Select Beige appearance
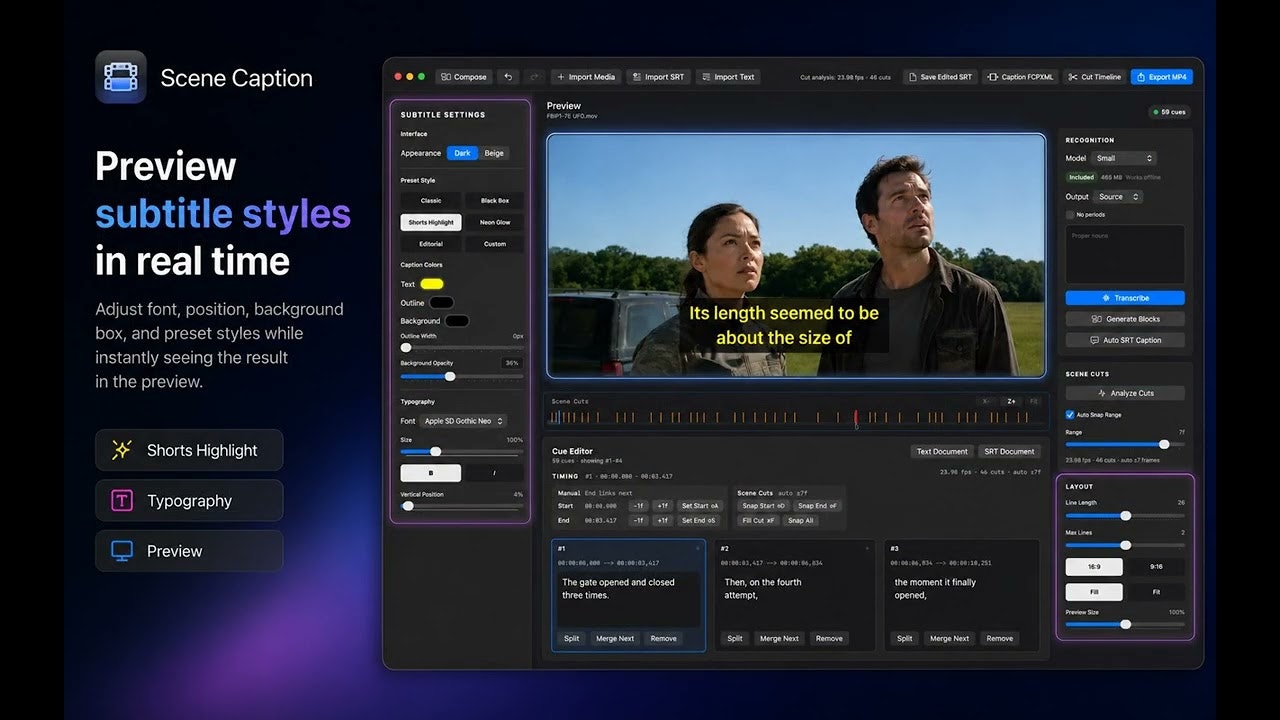The width and height of the screenshot is (1280, 720). (x=494, y=153)
